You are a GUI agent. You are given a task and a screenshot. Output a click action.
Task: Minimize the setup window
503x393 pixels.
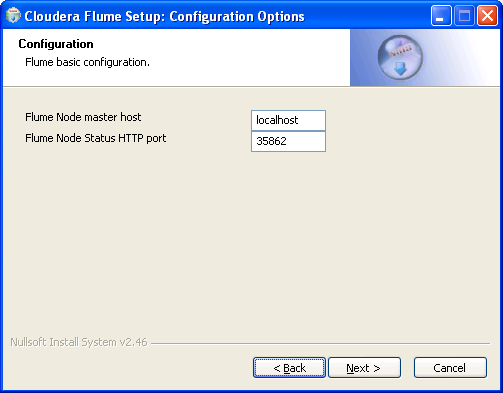click(x=441, y=16)
